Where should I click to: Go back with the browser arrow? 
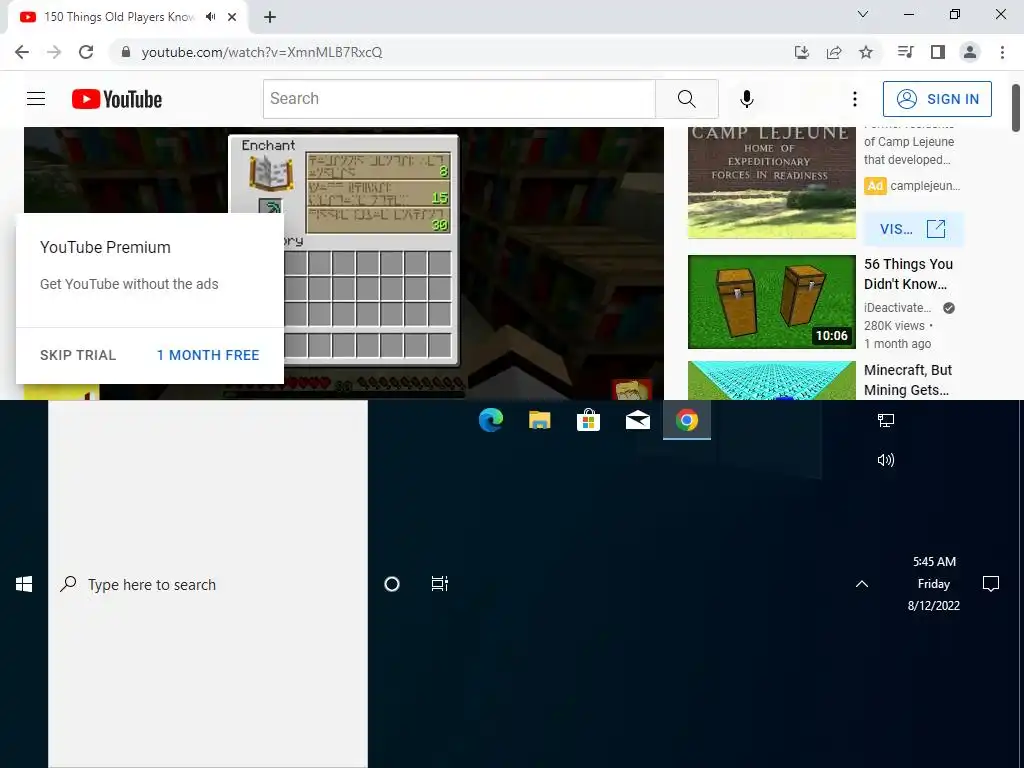22,52
